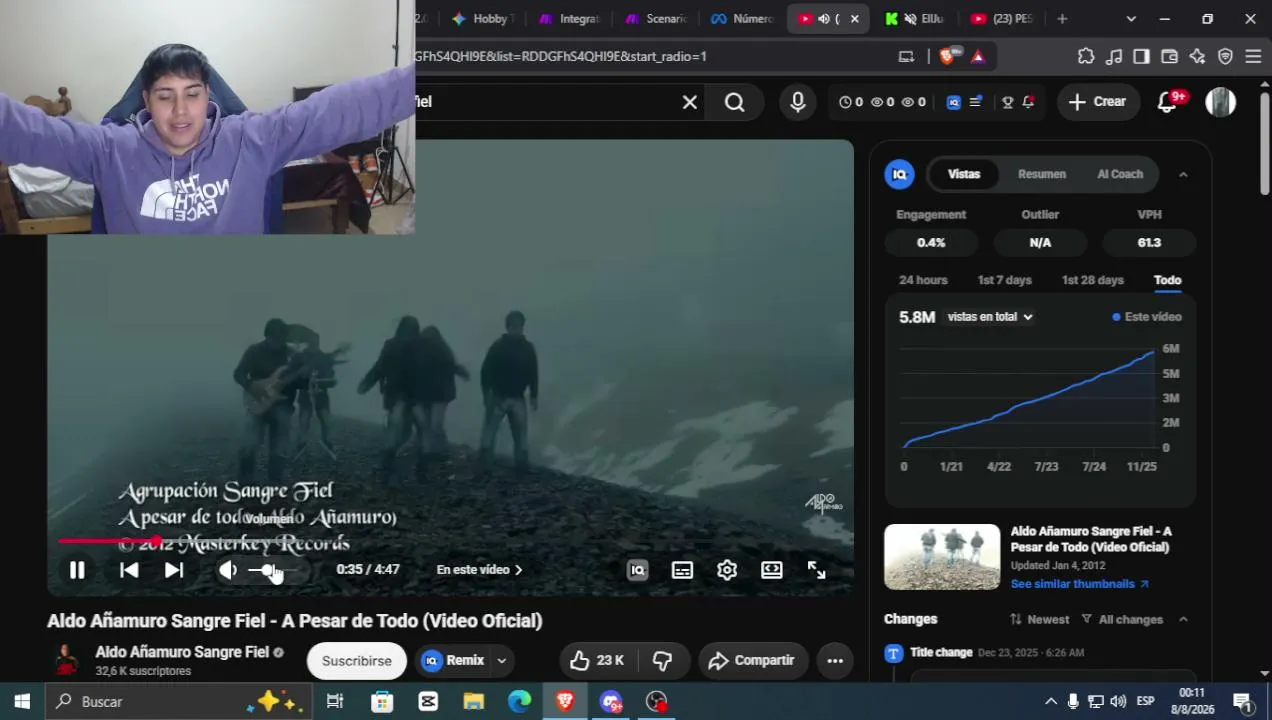The image size is (1272, 720).
Task: Expand the Remix dropdown arrow
Action: (x=502, y=661)
